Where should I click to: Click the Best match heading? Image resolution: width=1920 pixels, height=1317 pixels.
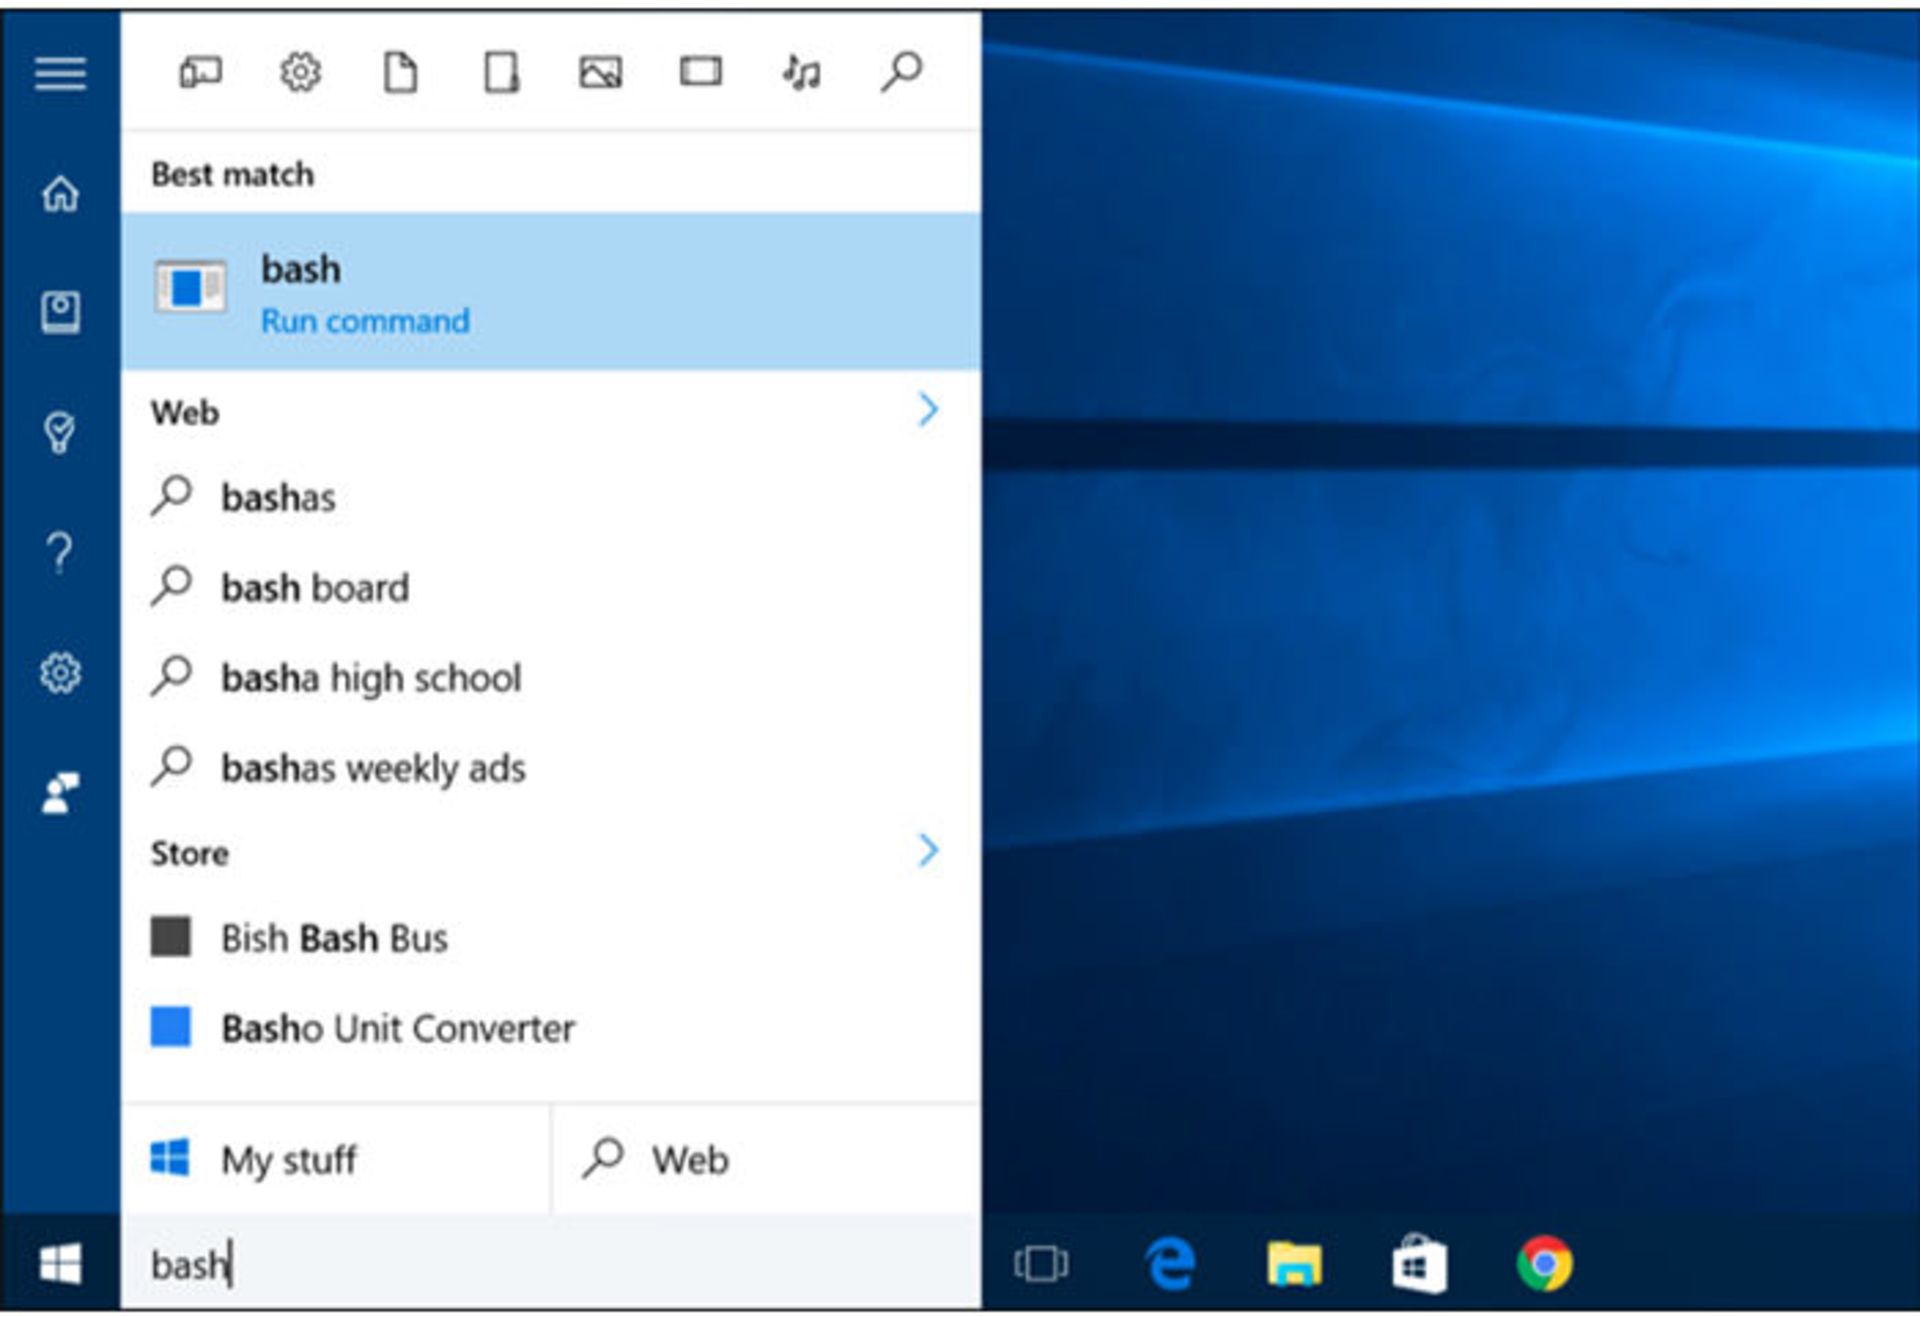[232, 174]
